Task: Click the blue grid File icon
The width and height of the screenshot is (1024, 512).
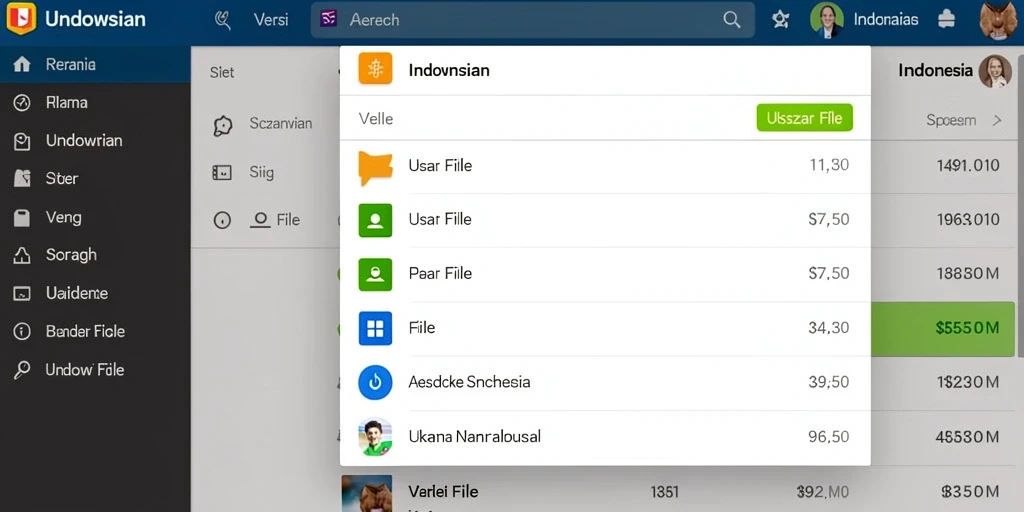Action: 376,328
